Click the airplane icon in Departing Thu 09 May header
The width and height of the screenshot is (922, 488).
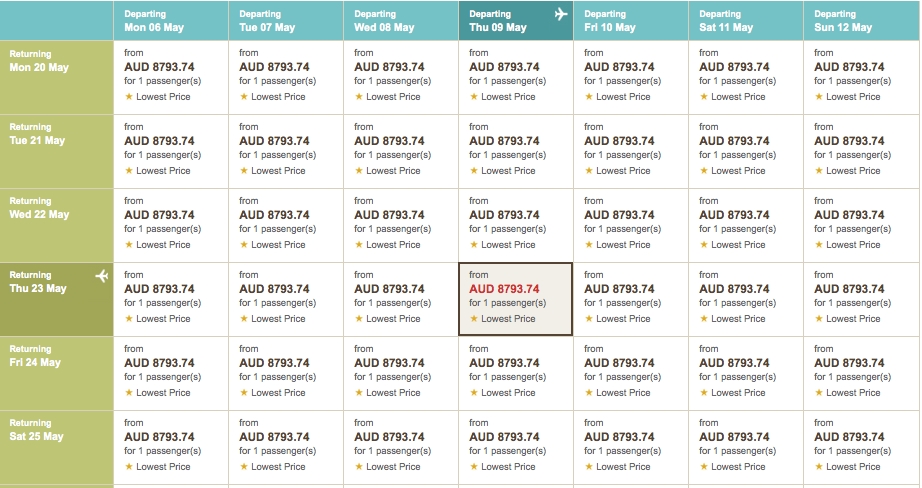[x=560, y=14]
